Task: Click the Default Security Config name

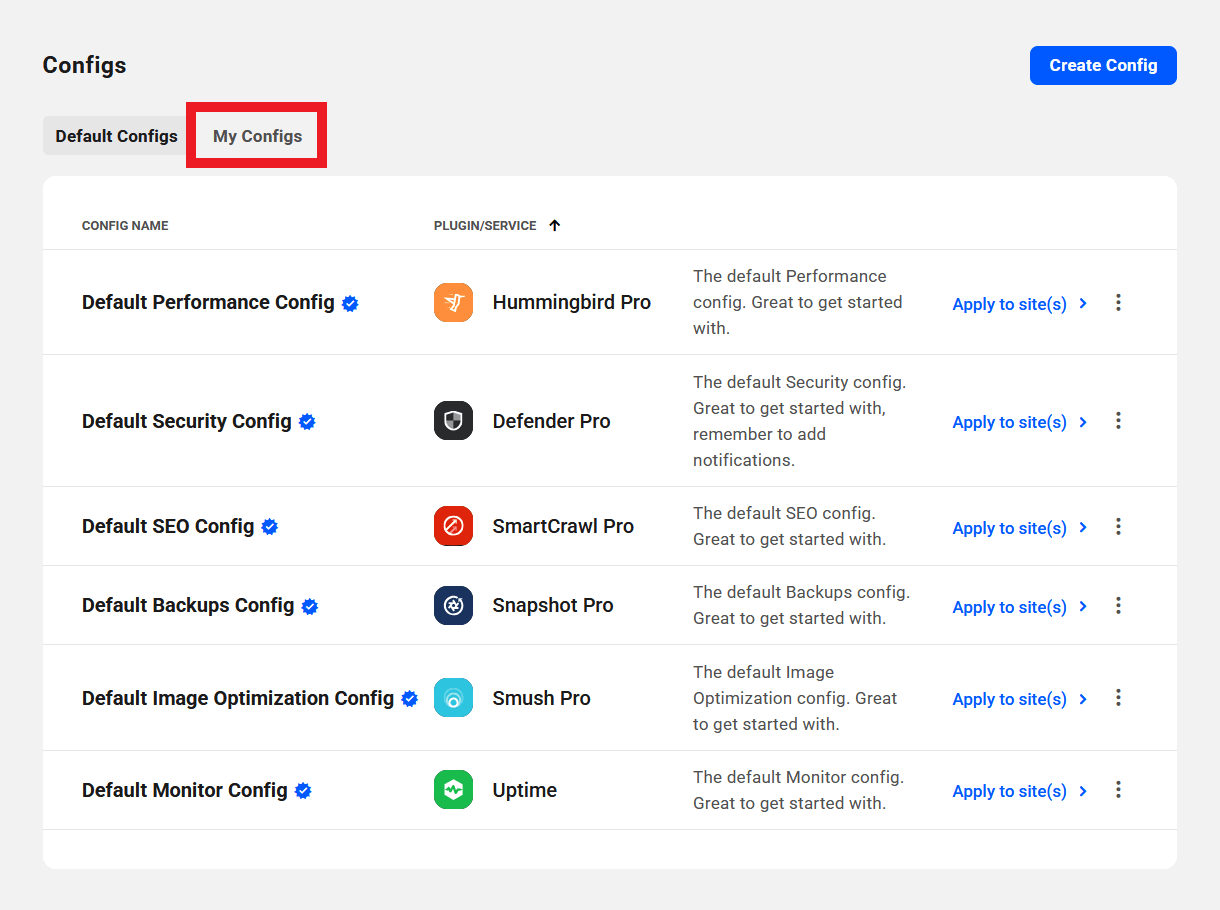Action: (187, 421)
